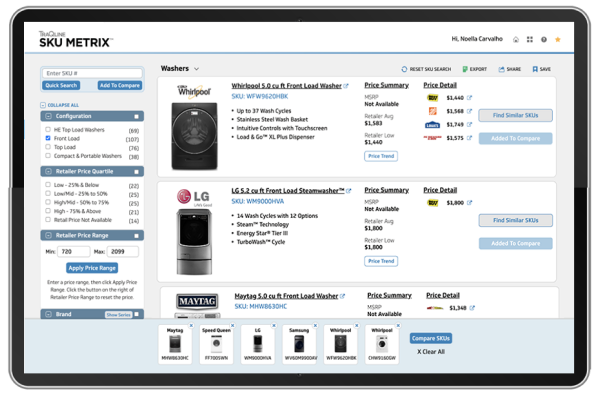The image size is (600, 400).
Task: Check Low - 25% & Below quartile
Action: pyautogui.click(x=48, y=184)
